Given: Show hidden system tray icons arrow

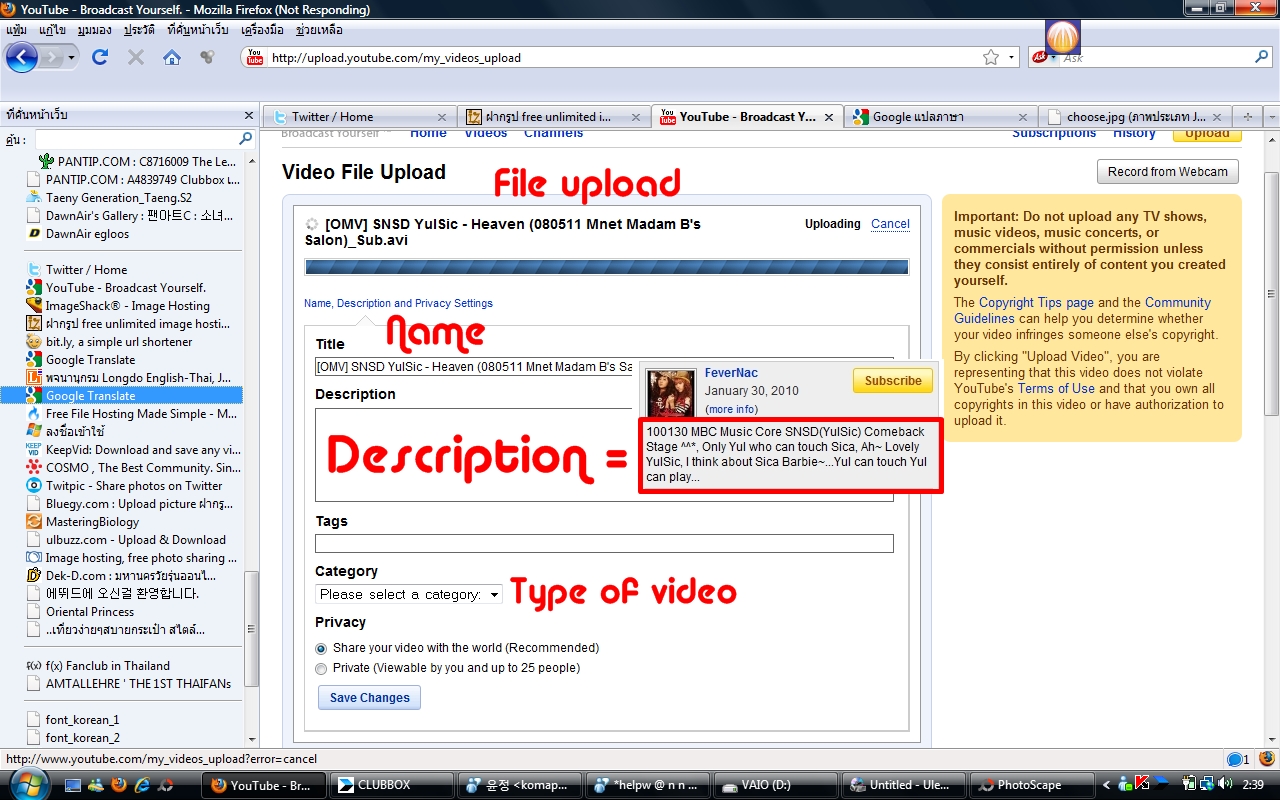Looking at the screenshot, I should 1107,785.
